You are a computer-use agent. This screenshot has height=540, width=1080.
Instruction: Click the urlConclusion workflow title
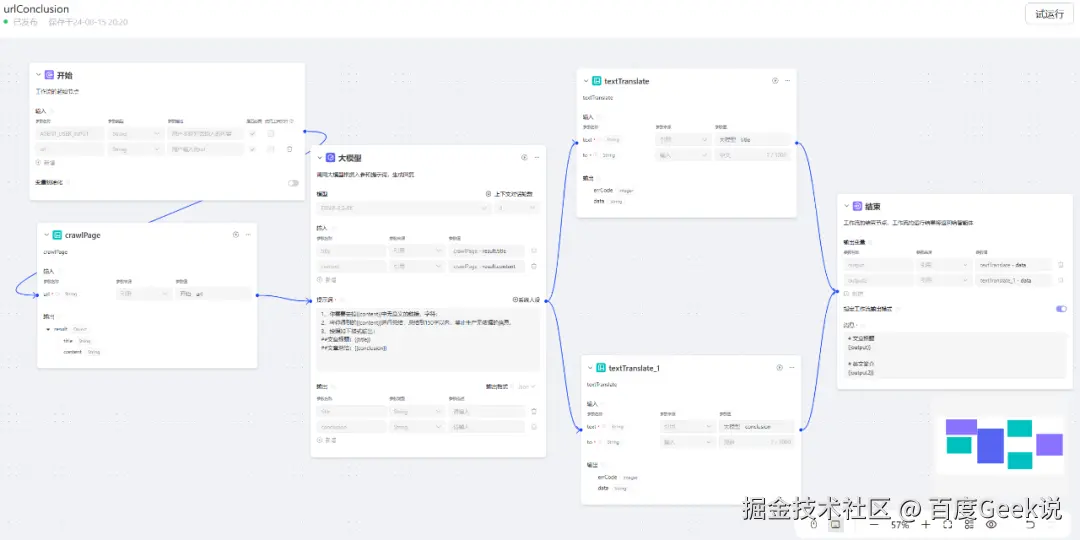coord(37,9)
